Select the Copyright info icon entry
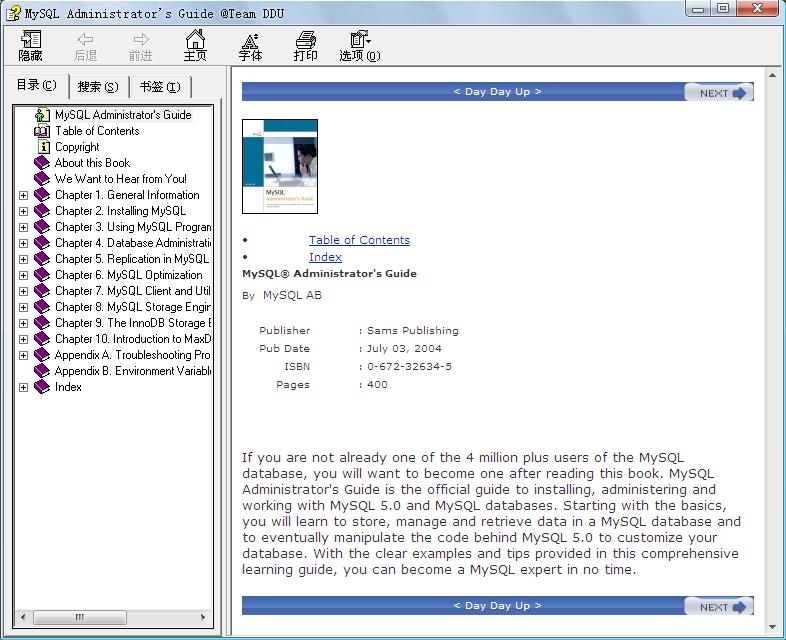786x640 pixels. pyautogui.click(x=76, y=147)
